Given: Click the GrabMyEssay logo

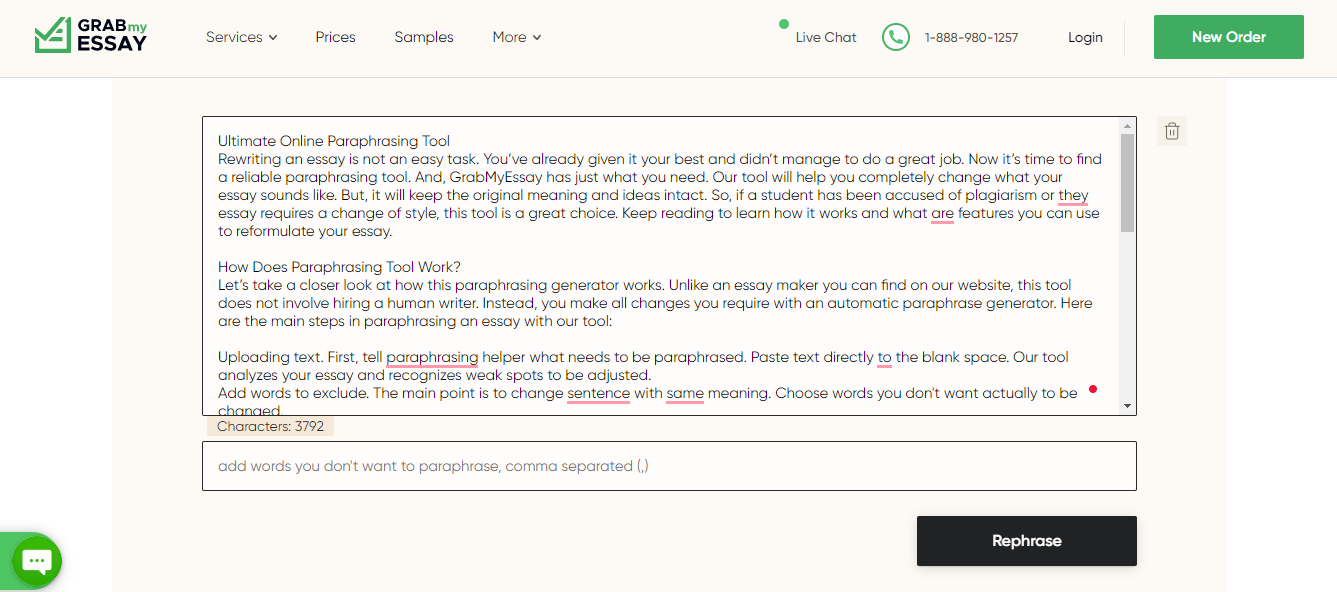Looking at the screenshot, I should 91,35.
